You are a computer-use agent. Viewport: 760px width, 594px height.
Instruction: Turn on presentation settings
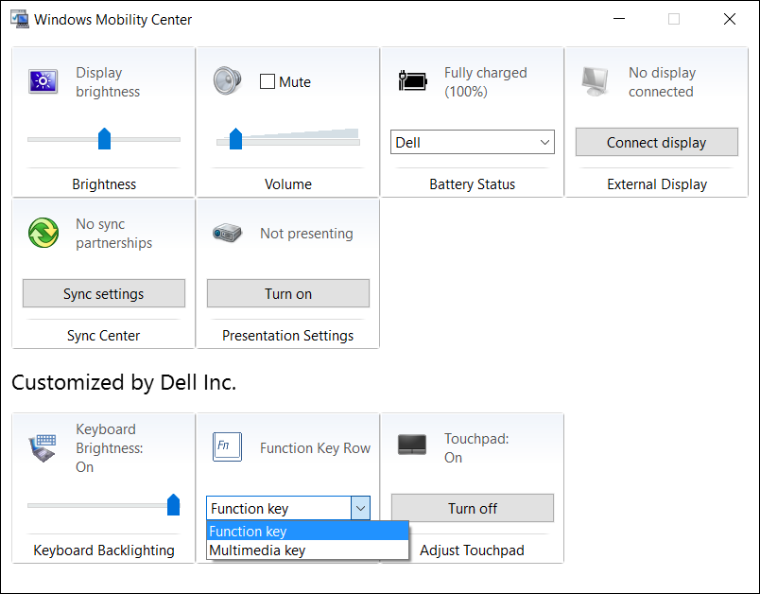point(288,294)
